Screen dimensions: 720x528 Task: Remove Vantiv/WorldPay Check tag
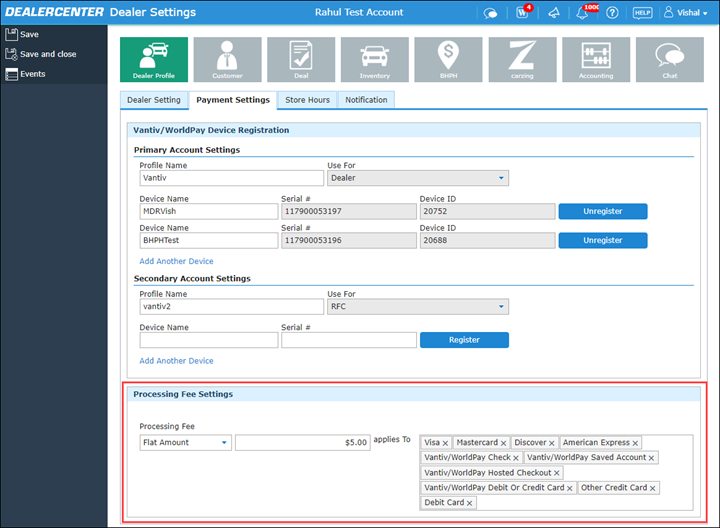click(x=516, y=458)
